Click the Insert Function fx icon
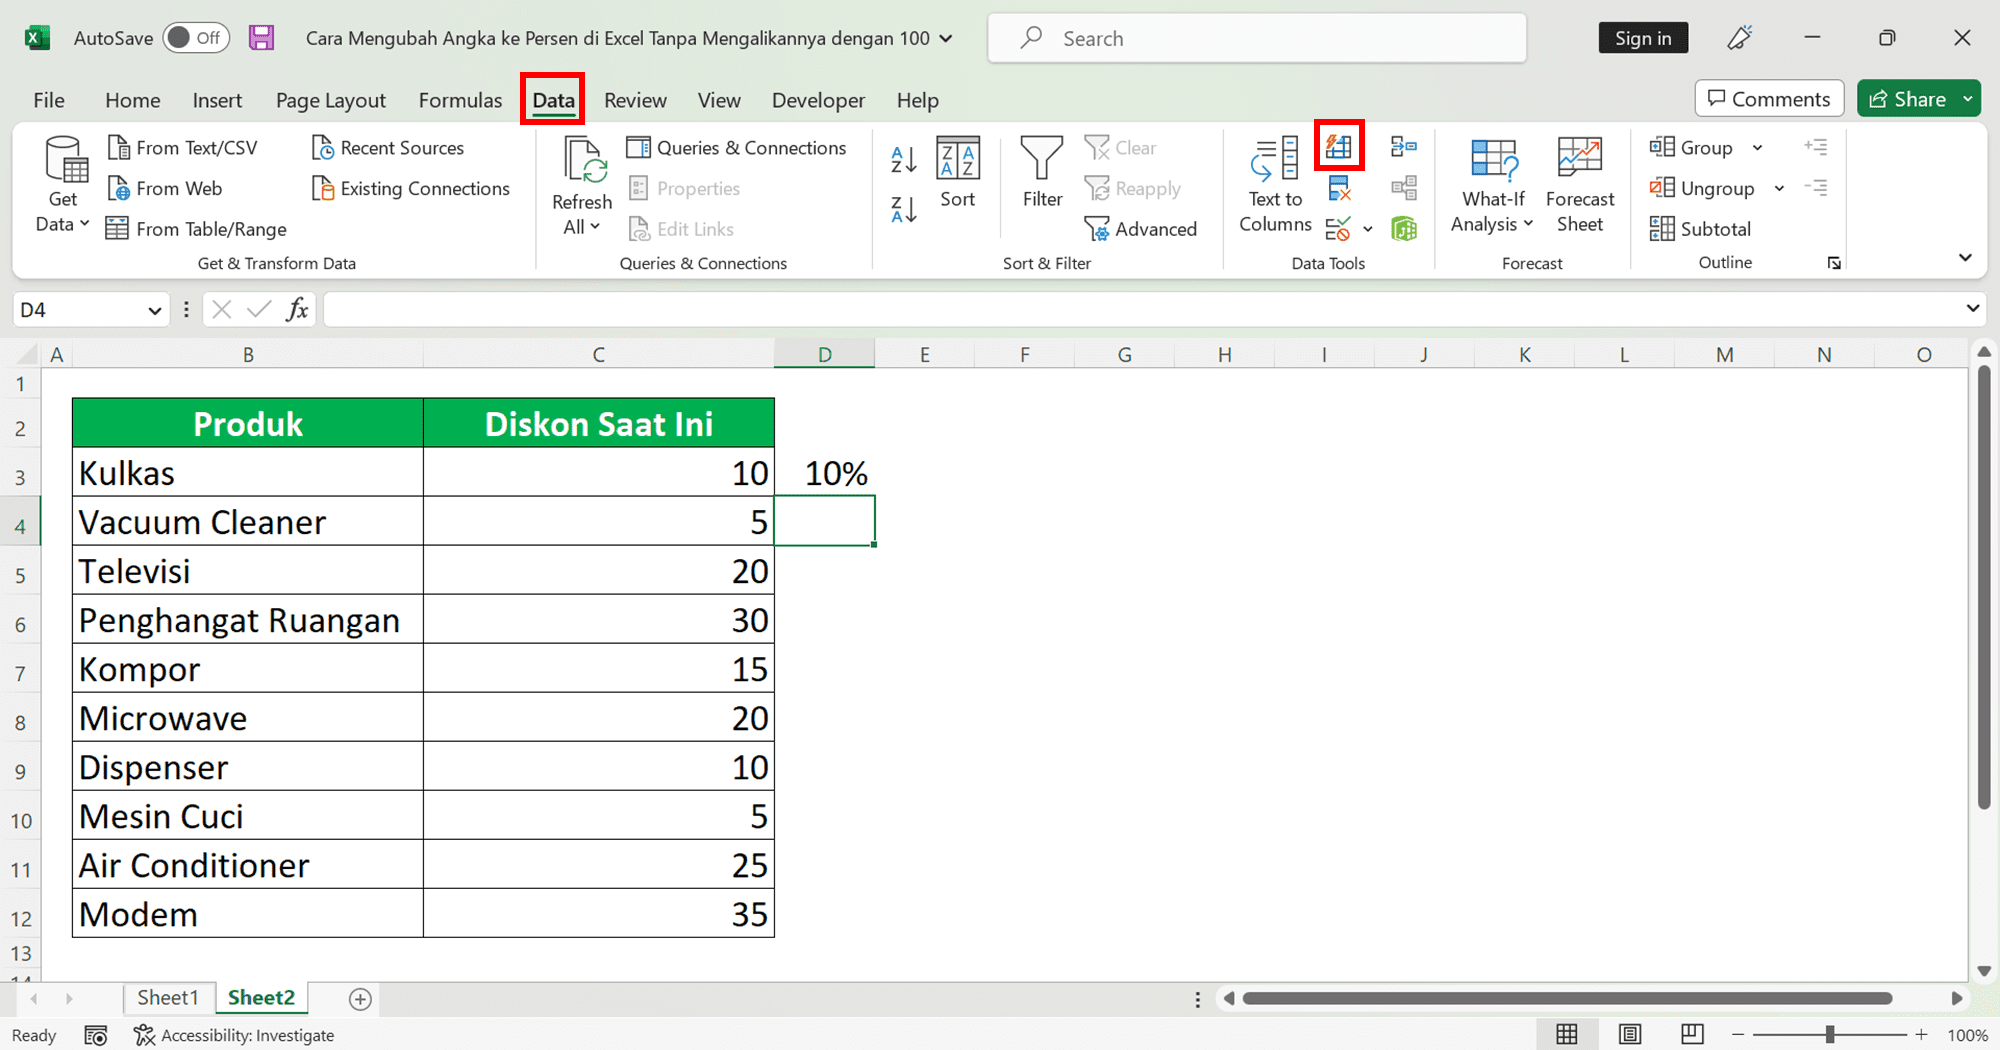 (297, 310)
